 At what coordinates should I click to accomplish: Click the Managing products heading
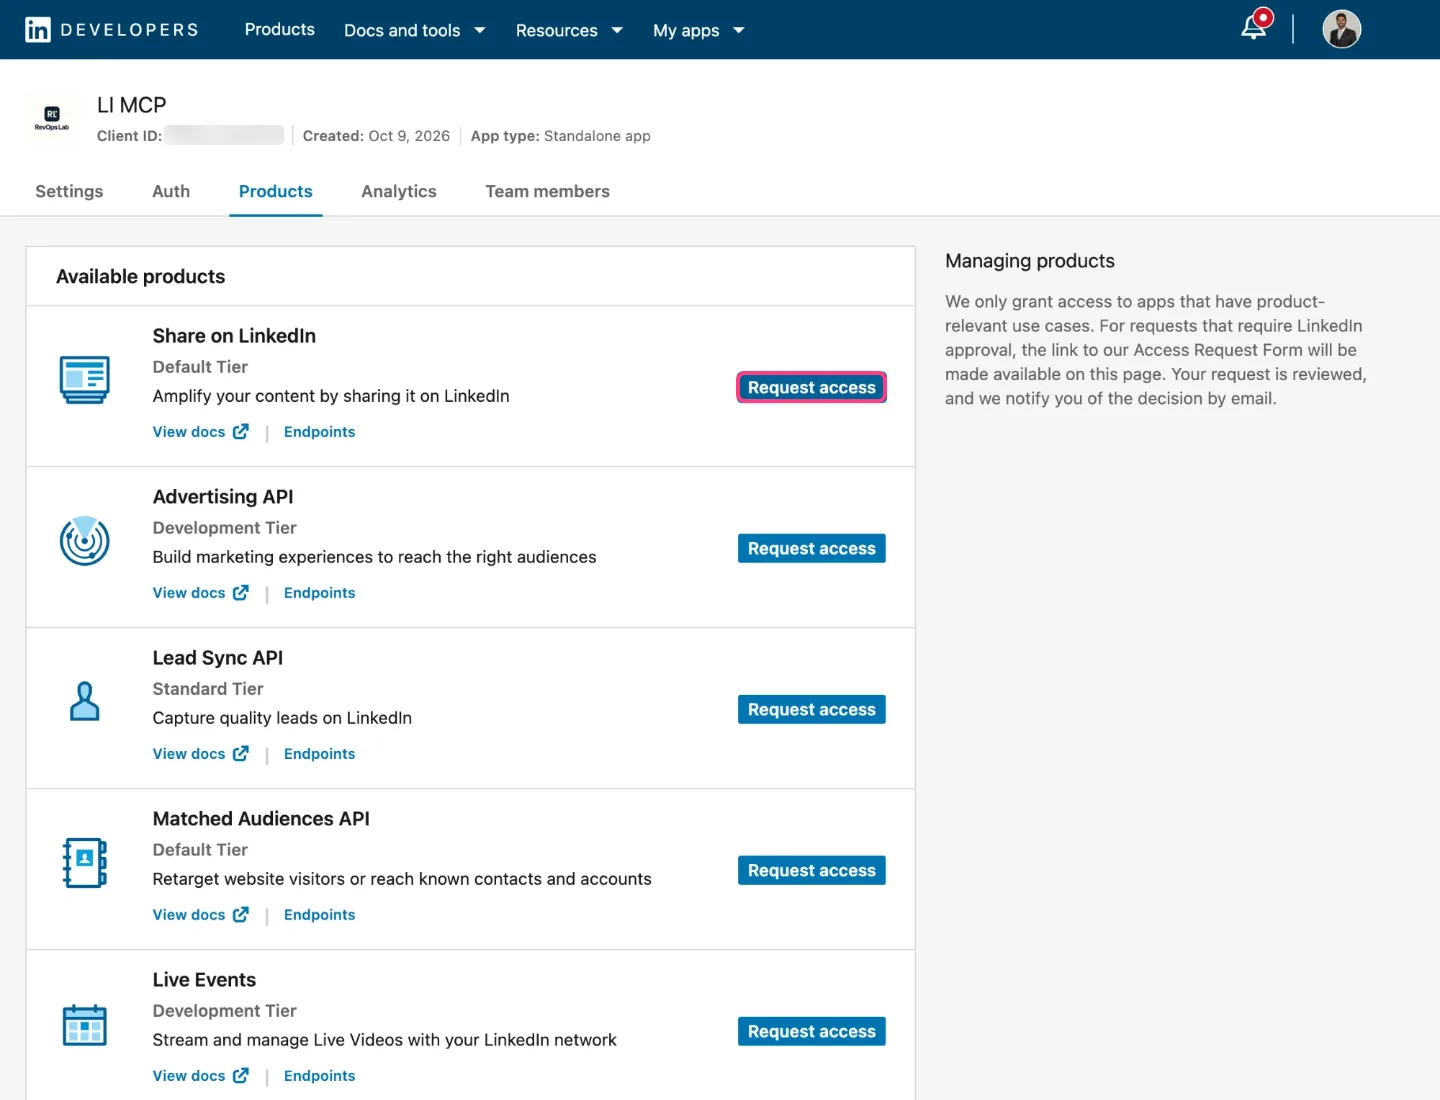tap(1030, 261)
